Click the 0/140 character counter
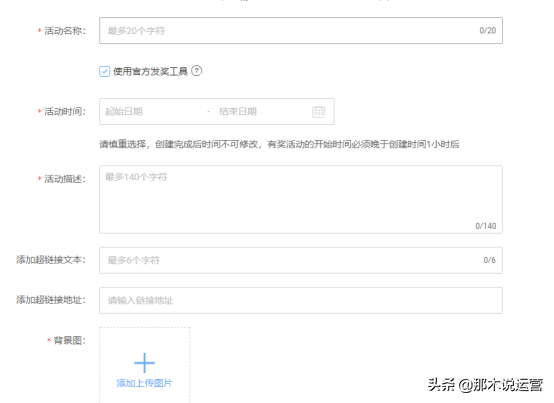Viewport: 554px width, 403px height. (486, 226)
